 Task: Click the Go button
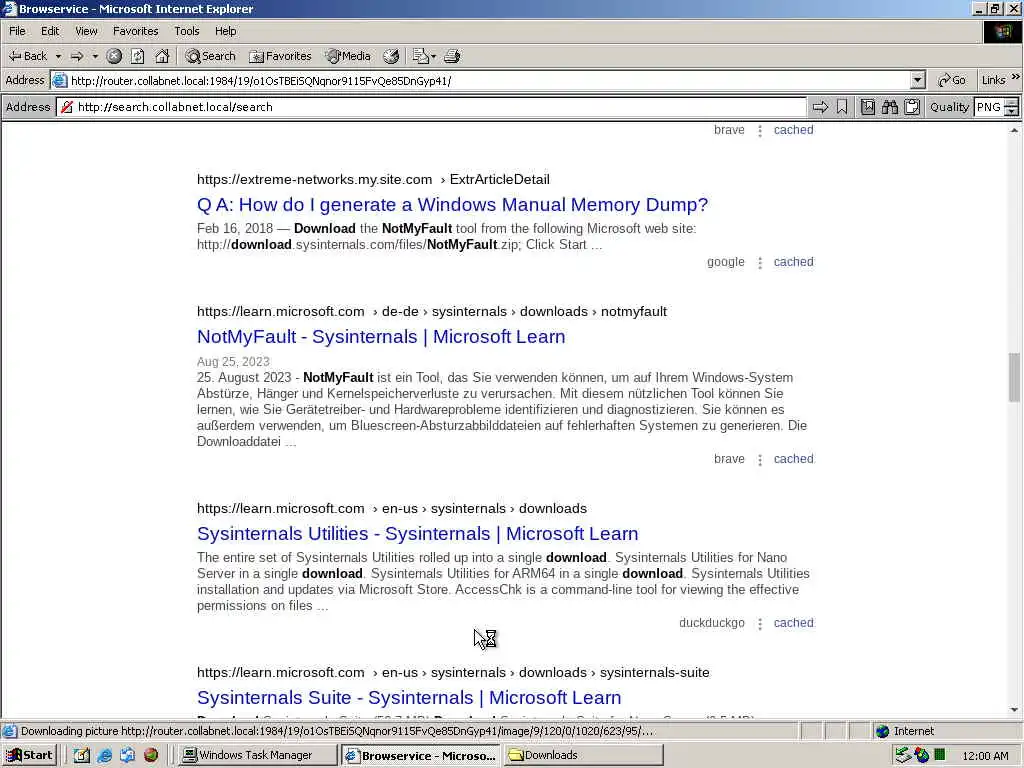pos(951,80)
